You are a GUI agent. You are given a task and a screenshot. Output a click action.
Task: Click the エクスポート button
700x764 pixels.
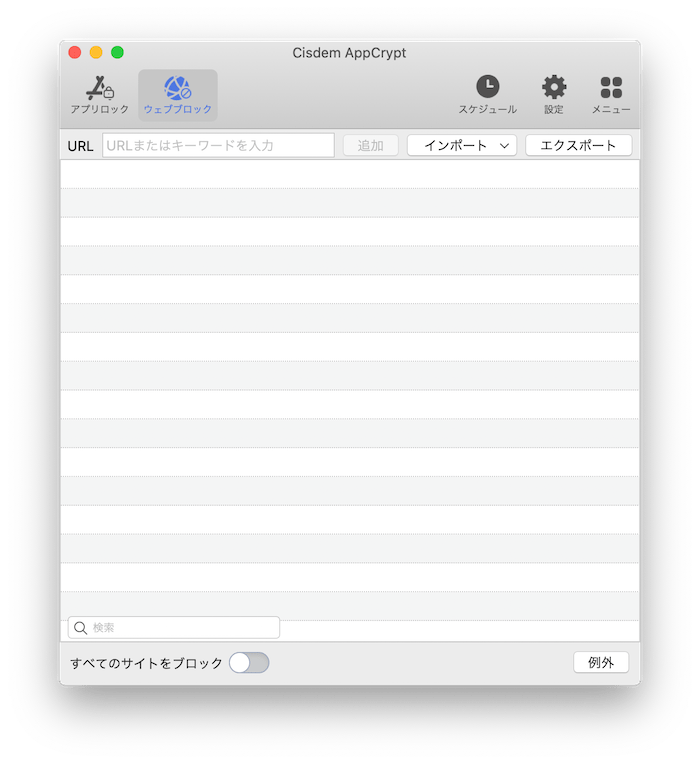(x=579, y=145)
